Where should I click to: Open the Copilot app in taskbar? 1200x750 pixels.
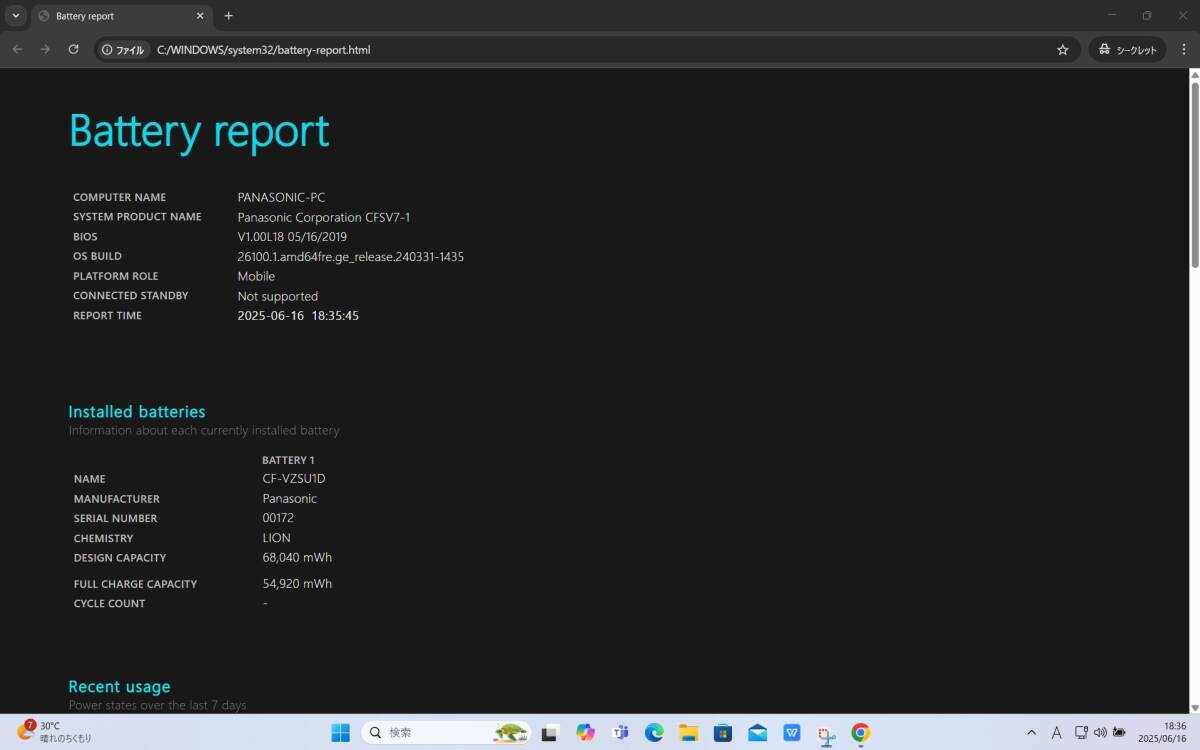coord(585,733)
